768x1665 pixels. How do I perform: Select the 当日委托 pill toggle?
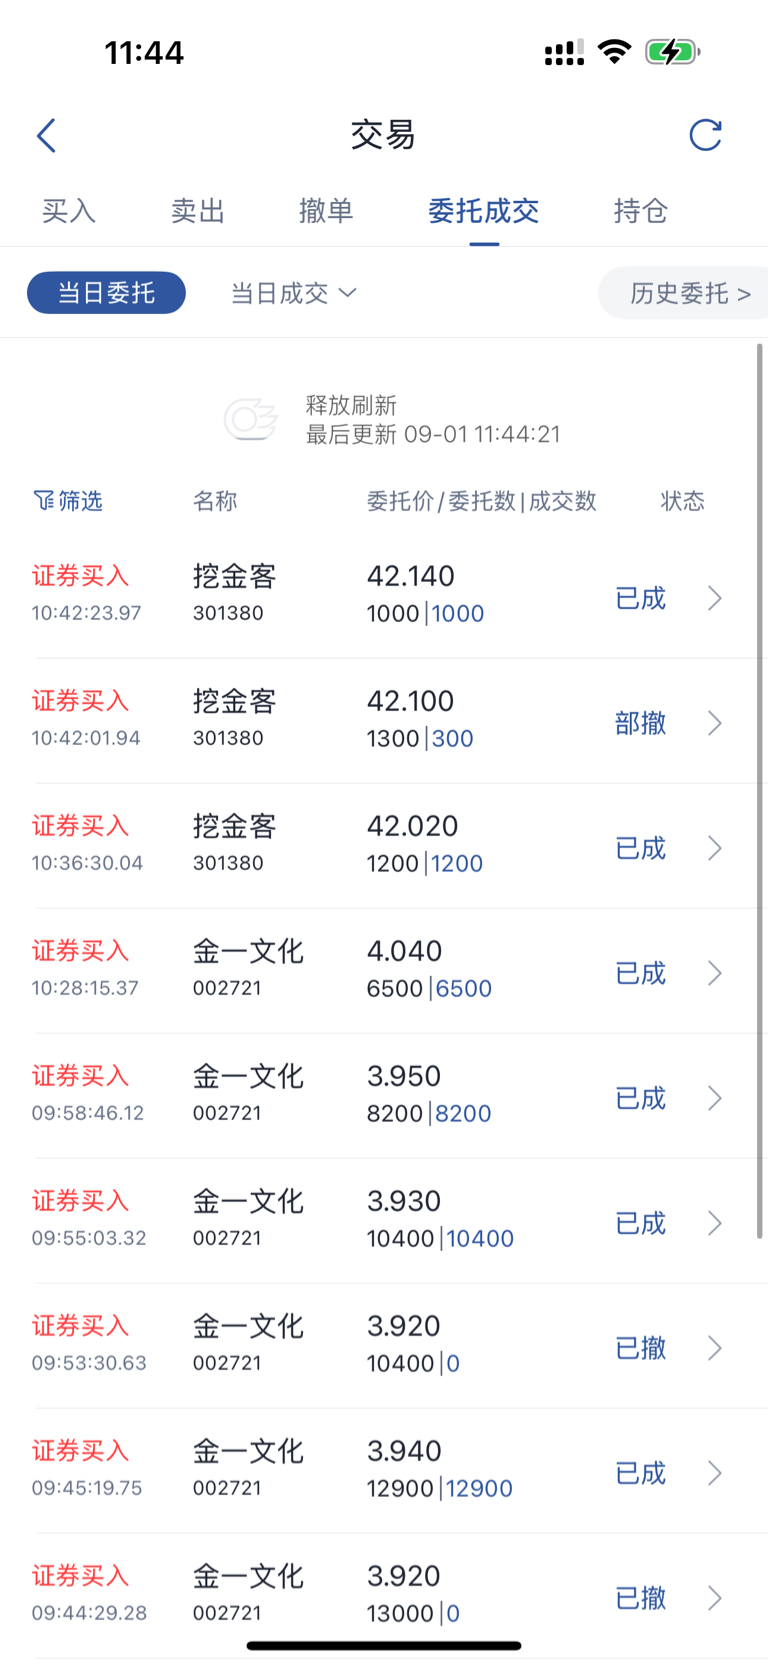[106, 293]
